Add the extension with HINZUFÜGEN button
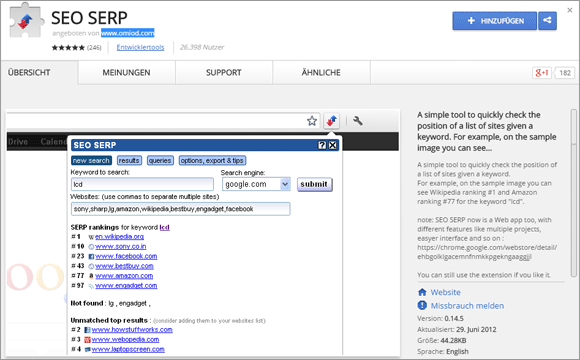Image resolution: width=580 pixels, height=360 pixels. pyautogui.click(x=495, y=21)
